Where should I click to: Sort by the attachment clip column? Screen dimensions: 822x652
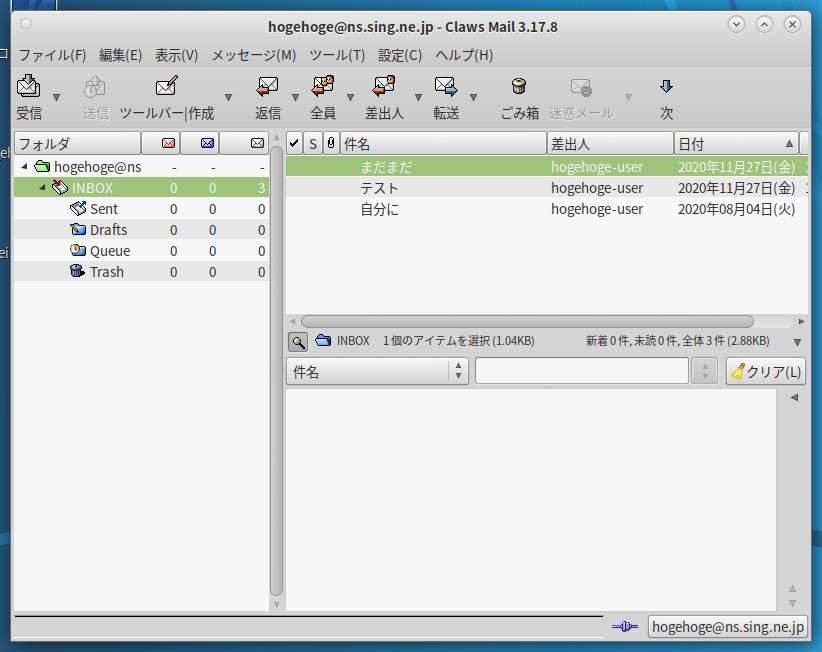tap(331, 143)
